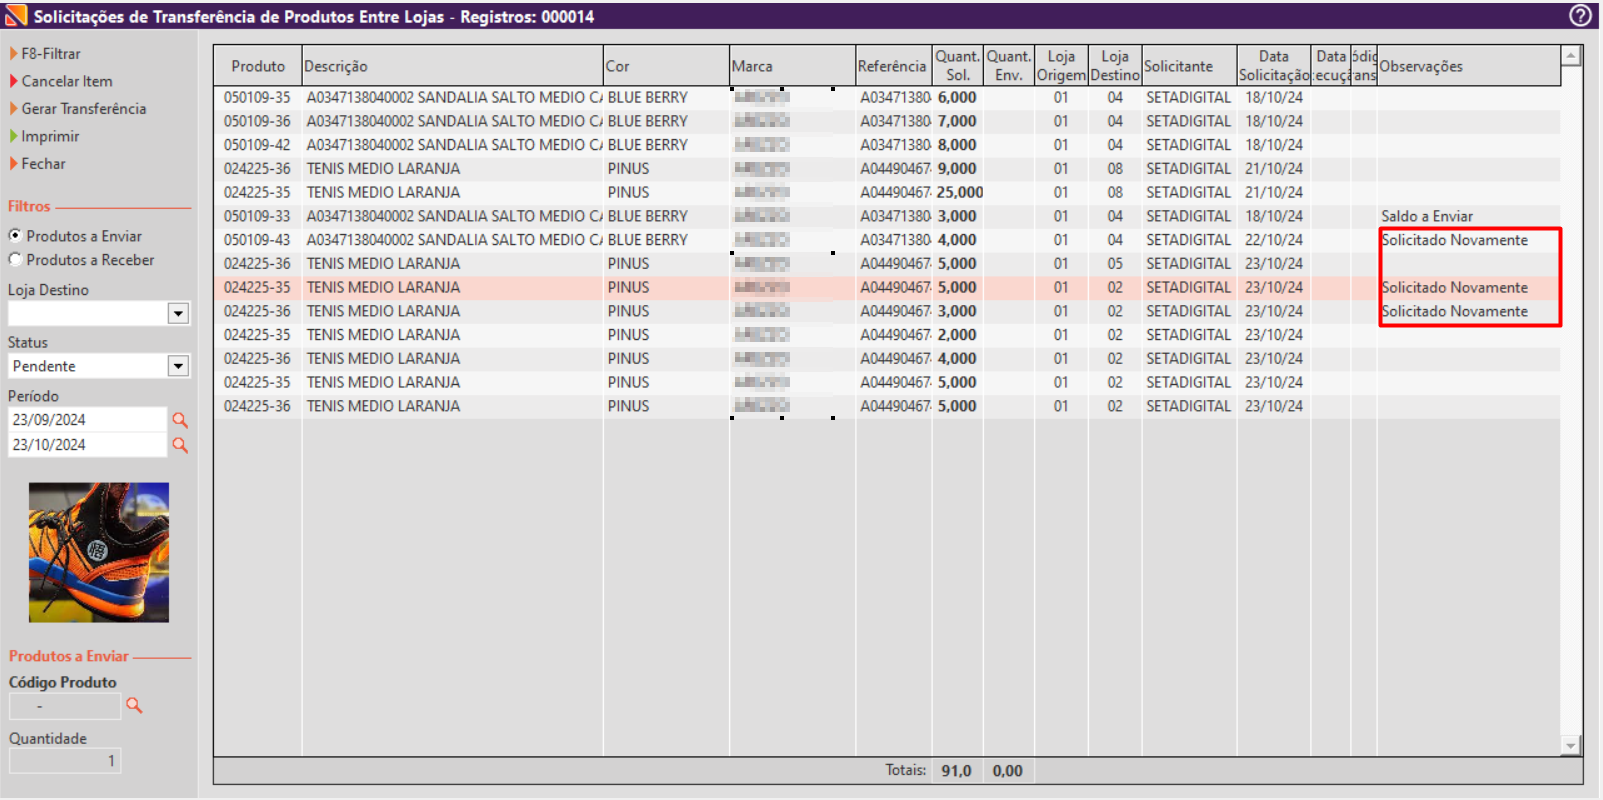Open the Status Pendente dropdown
Viewport: 1603px width, 800px height.
point(178,366)
